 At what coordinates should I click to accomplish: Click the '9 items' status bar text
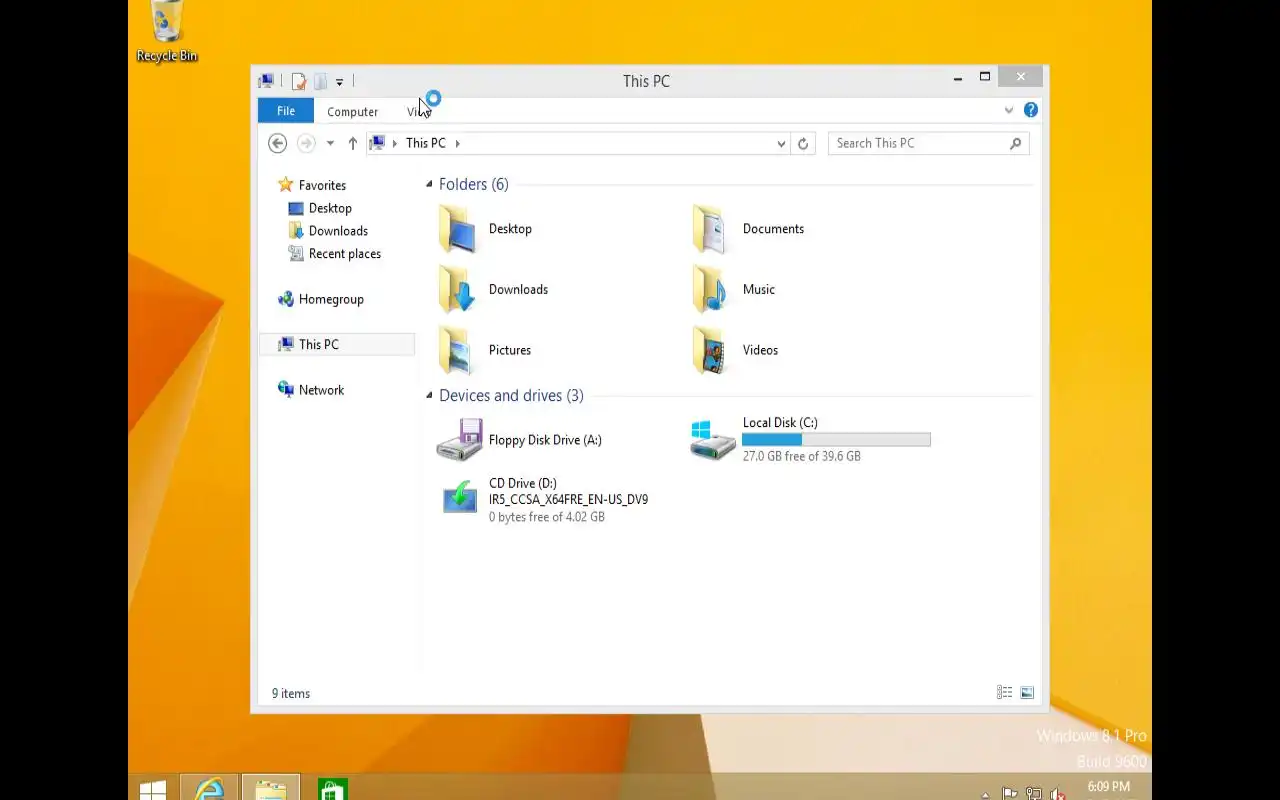click(x=291, y=694)
